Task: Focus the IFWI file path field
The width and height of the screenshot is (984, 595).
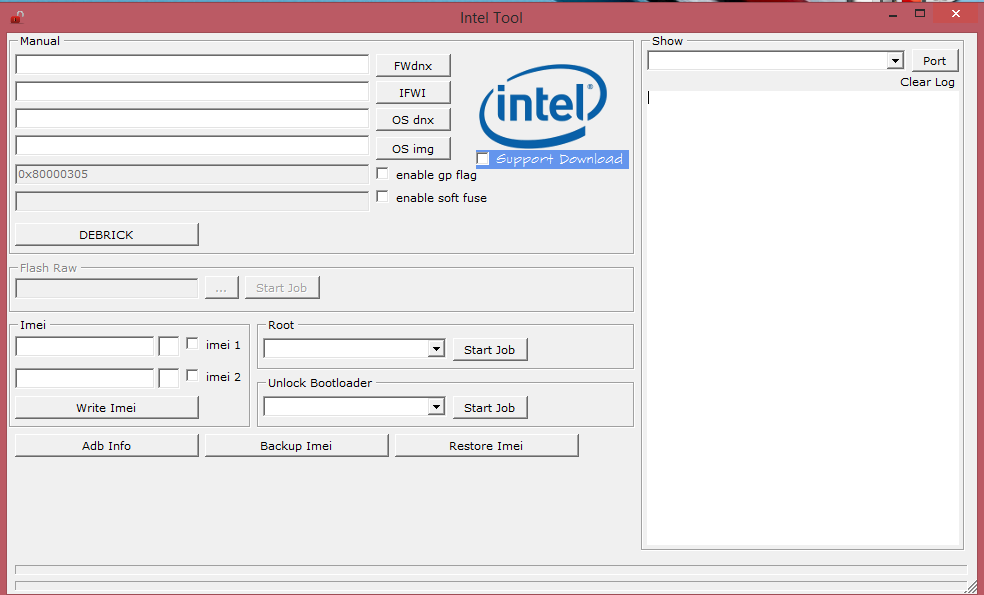Action: pyautogui.click(x=192, y=92)
